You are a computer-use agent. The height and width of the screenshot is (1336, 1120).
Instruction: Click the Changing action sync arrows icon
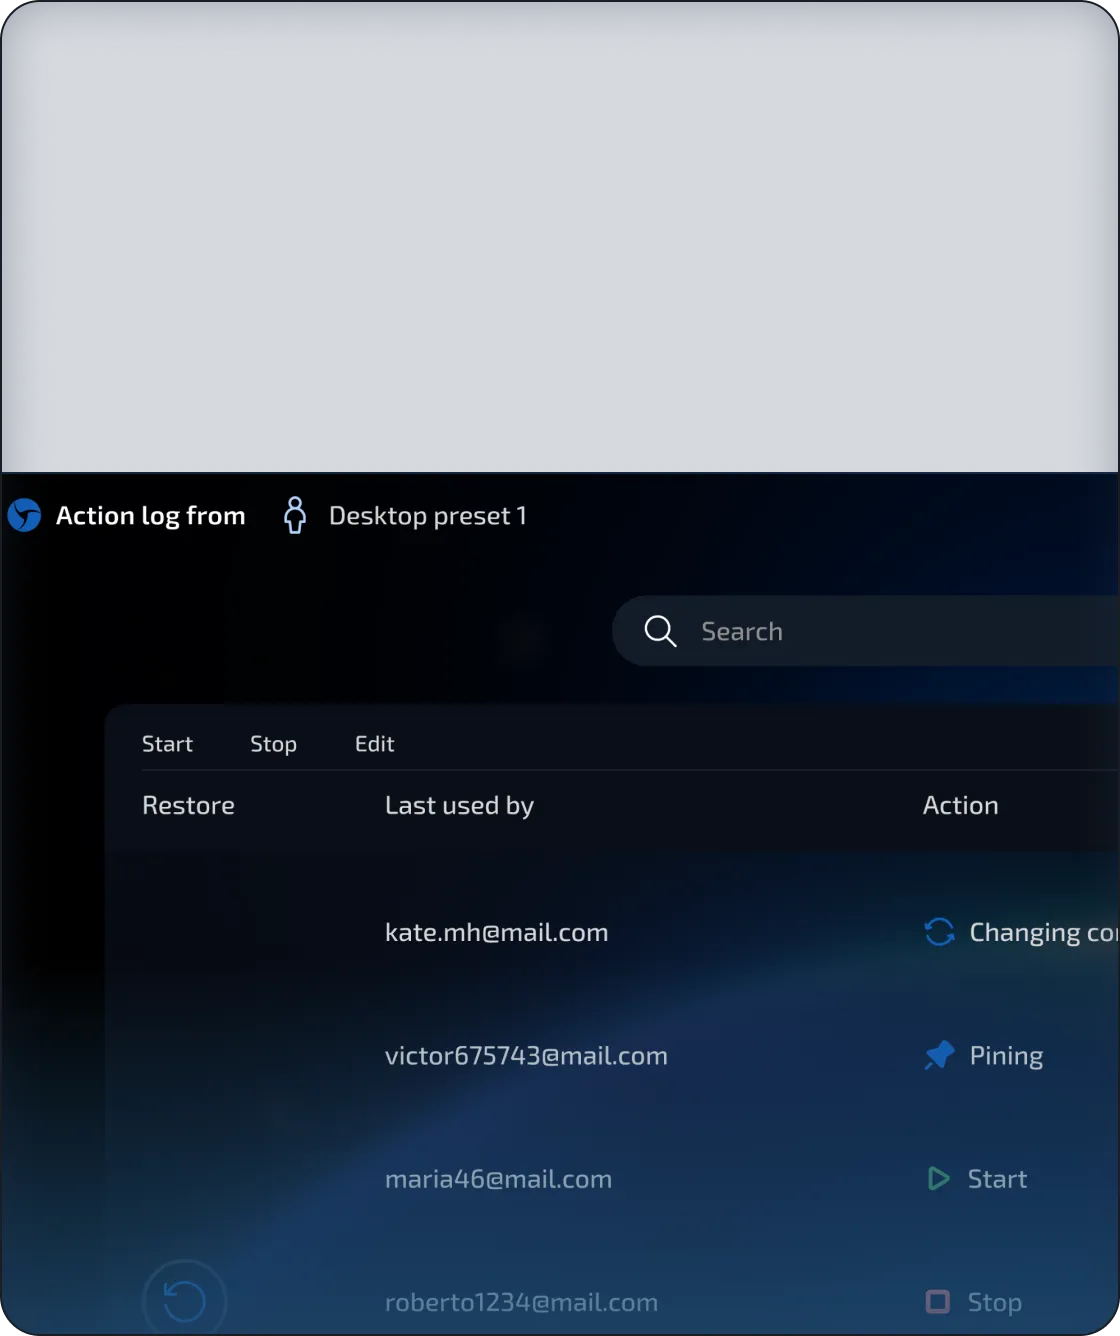click(x=939, y=932)
